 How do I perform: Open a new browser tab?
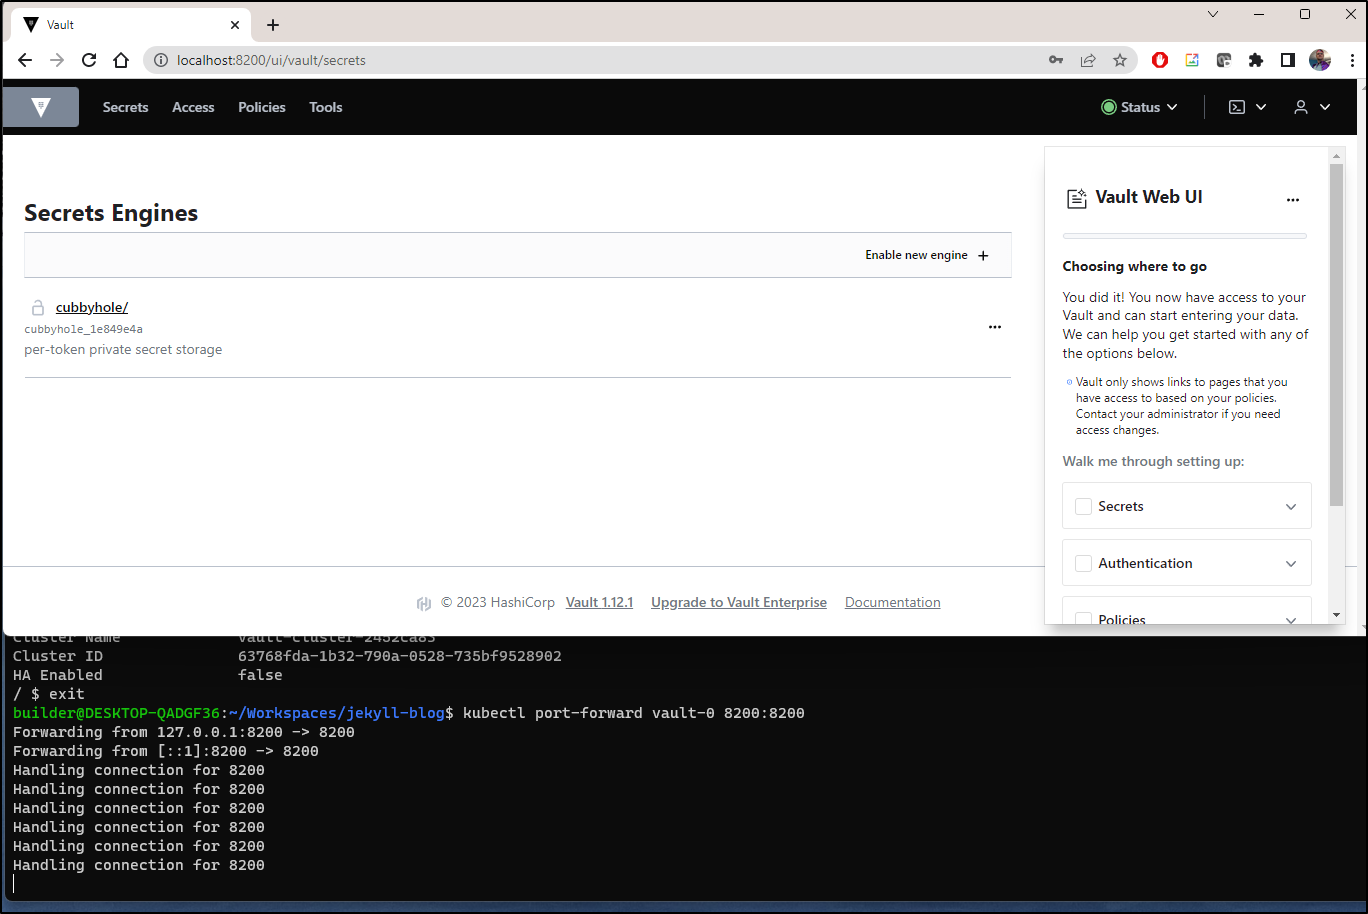coord(273,25)
